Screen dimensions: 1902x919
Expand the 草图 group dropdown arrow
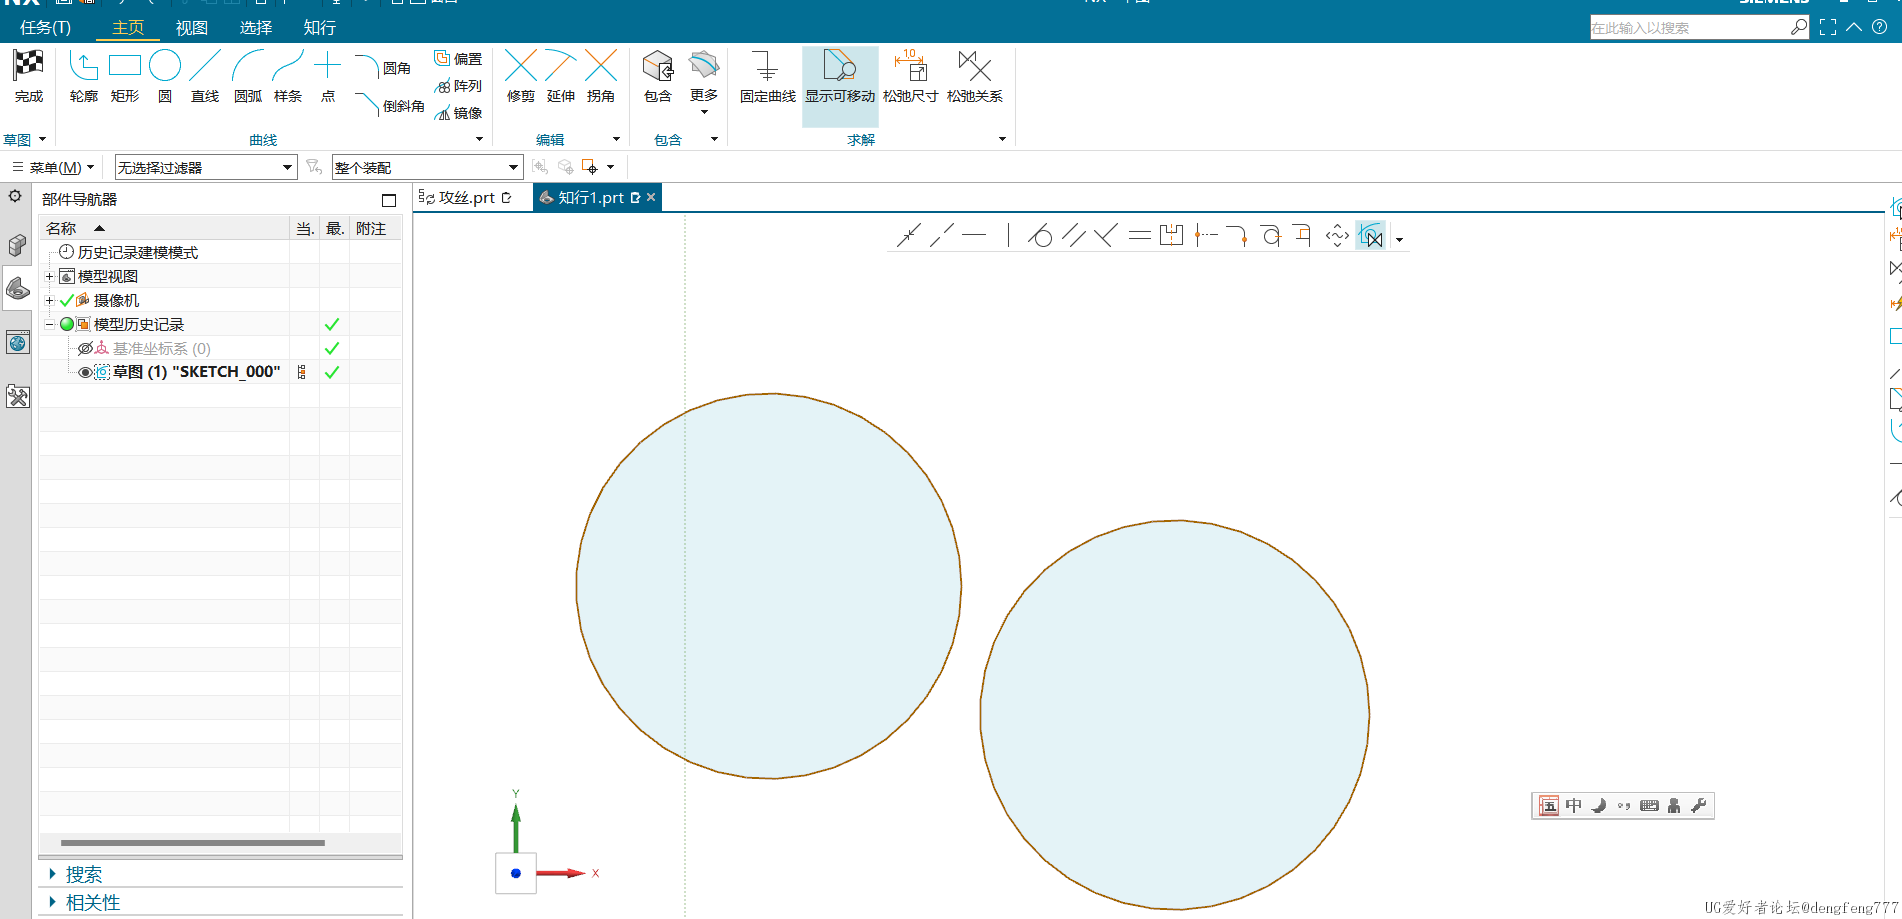[x=42, y=139]
